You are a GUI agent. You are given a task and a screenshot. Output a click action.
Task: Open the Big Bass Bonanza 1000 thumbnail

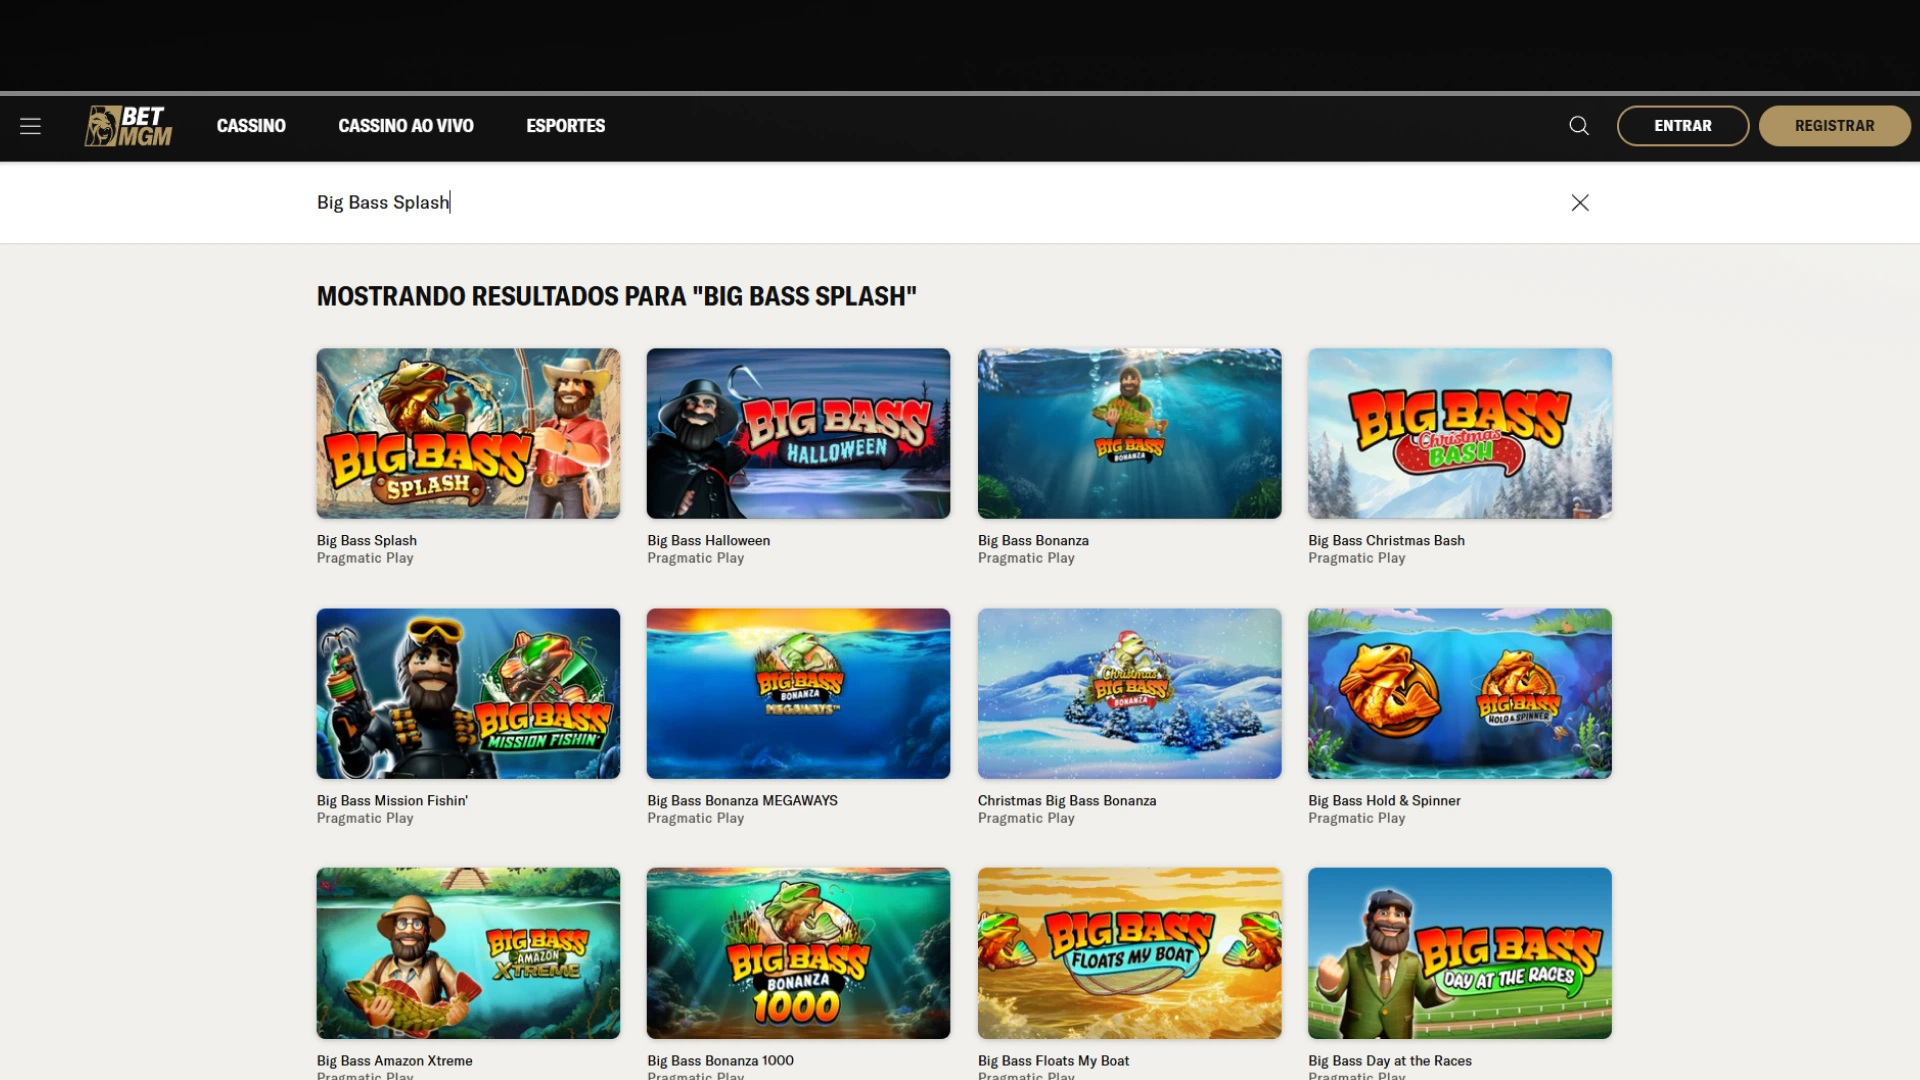(798, 953)
